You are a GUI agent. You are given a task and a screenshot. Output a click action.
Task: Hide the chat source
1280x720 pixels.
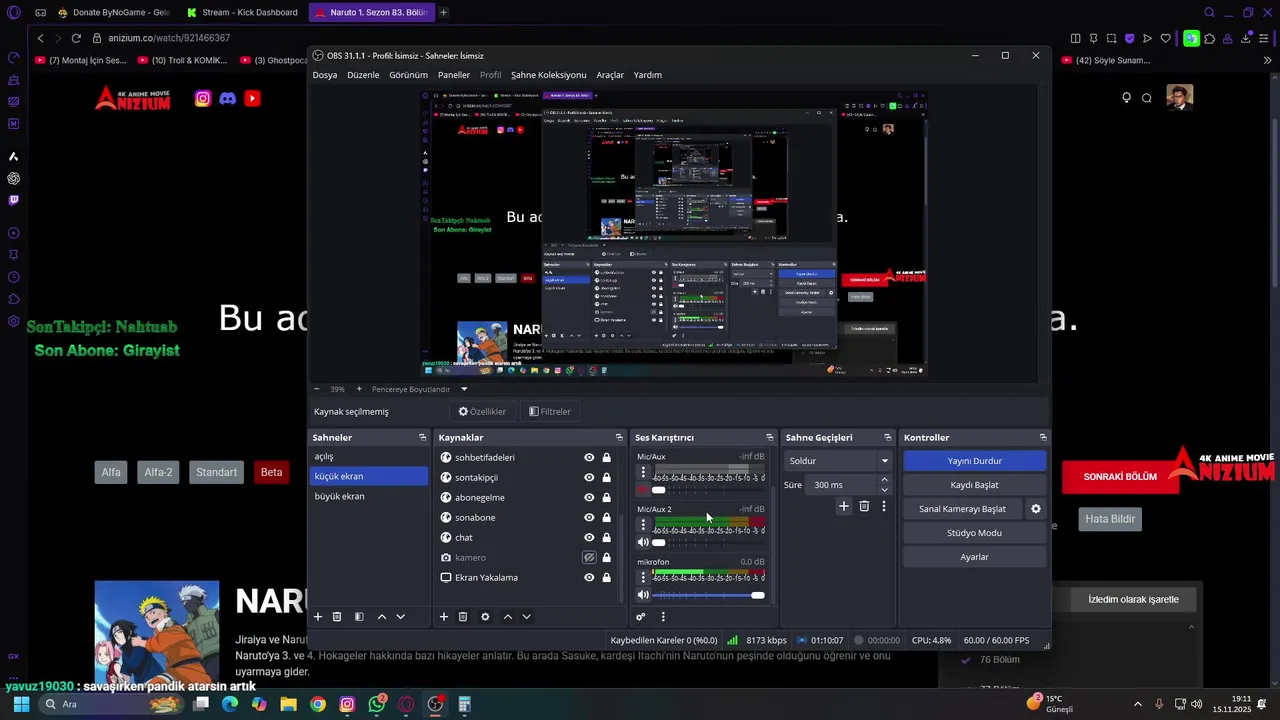589,537
